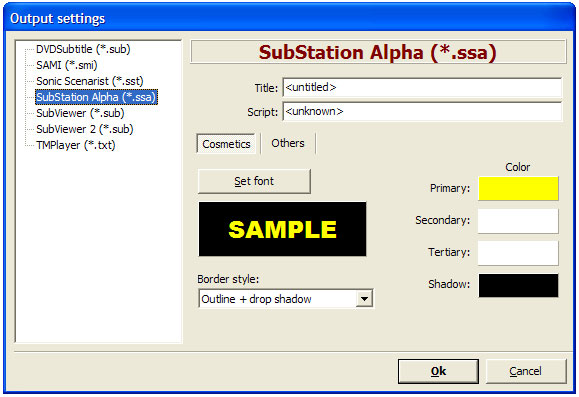Change the Tertiary color swatch
Screen dimensions: 579x397
pos(518,253)
